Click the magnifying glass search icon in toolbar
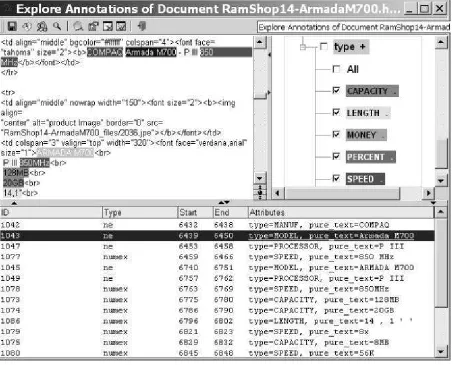The width and height of the screenshot is (453, 365). click(57, 26)
